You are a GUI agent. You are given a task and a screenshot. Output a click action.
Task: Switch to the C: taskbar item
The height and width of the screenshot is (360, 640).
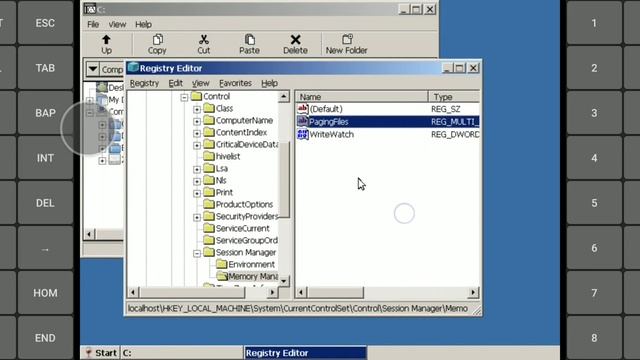pyautogui.click(x=182, y=353)
